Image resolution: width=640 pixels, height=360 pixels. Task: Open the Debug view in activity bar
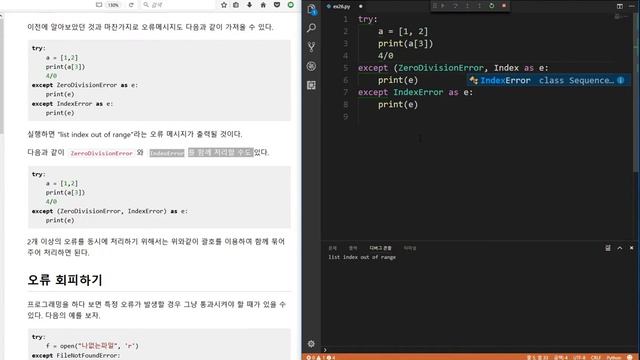coord(311,66)
